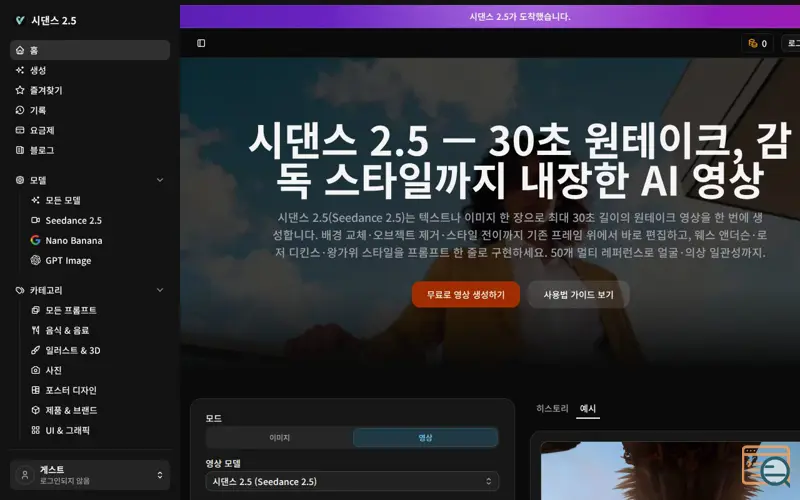Click the video camera icon beside Seedance 2.5

click(x=35, y=220)
